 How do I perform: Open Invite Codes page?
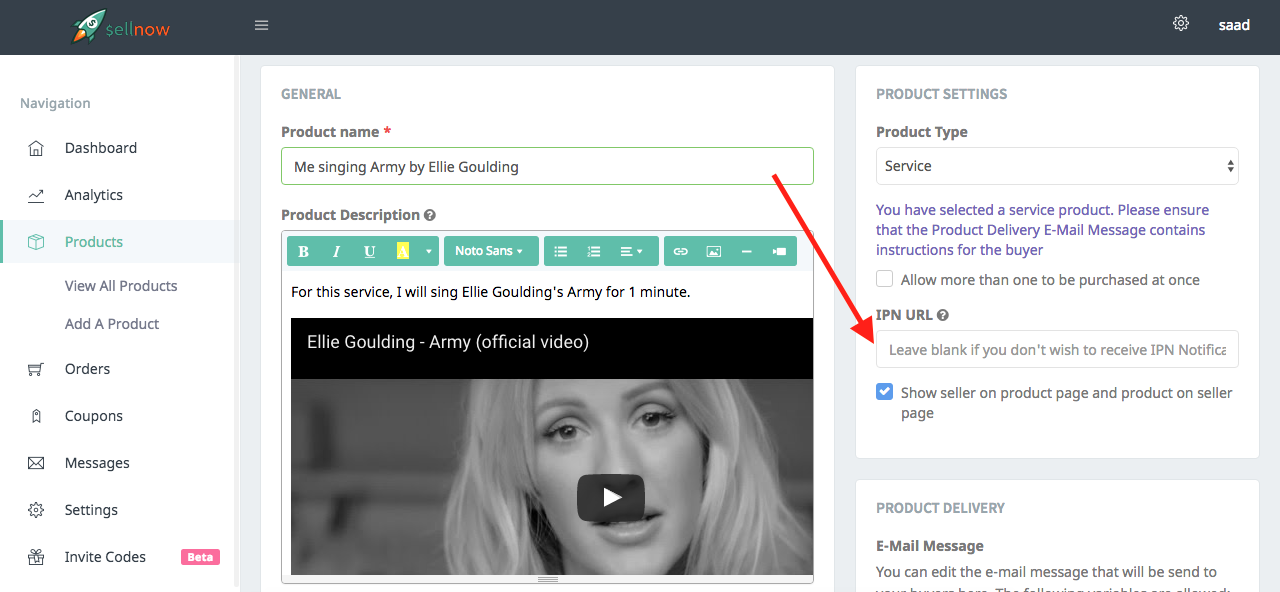(x=106, y=557)
